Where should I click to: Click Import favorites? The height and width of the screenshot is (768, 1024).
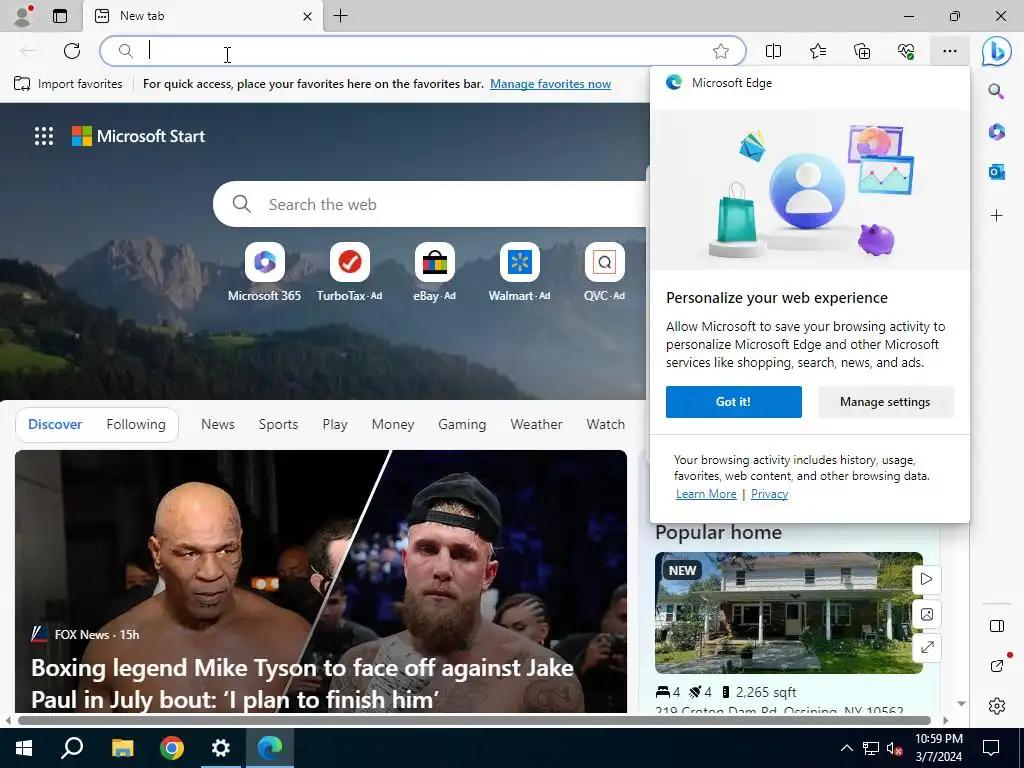[68, 84]
